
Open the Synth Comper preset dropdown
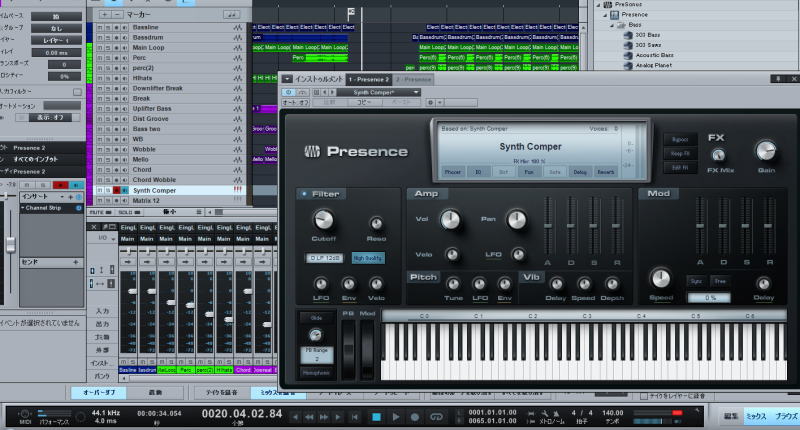pyautogui.click(x=379, y=92)
